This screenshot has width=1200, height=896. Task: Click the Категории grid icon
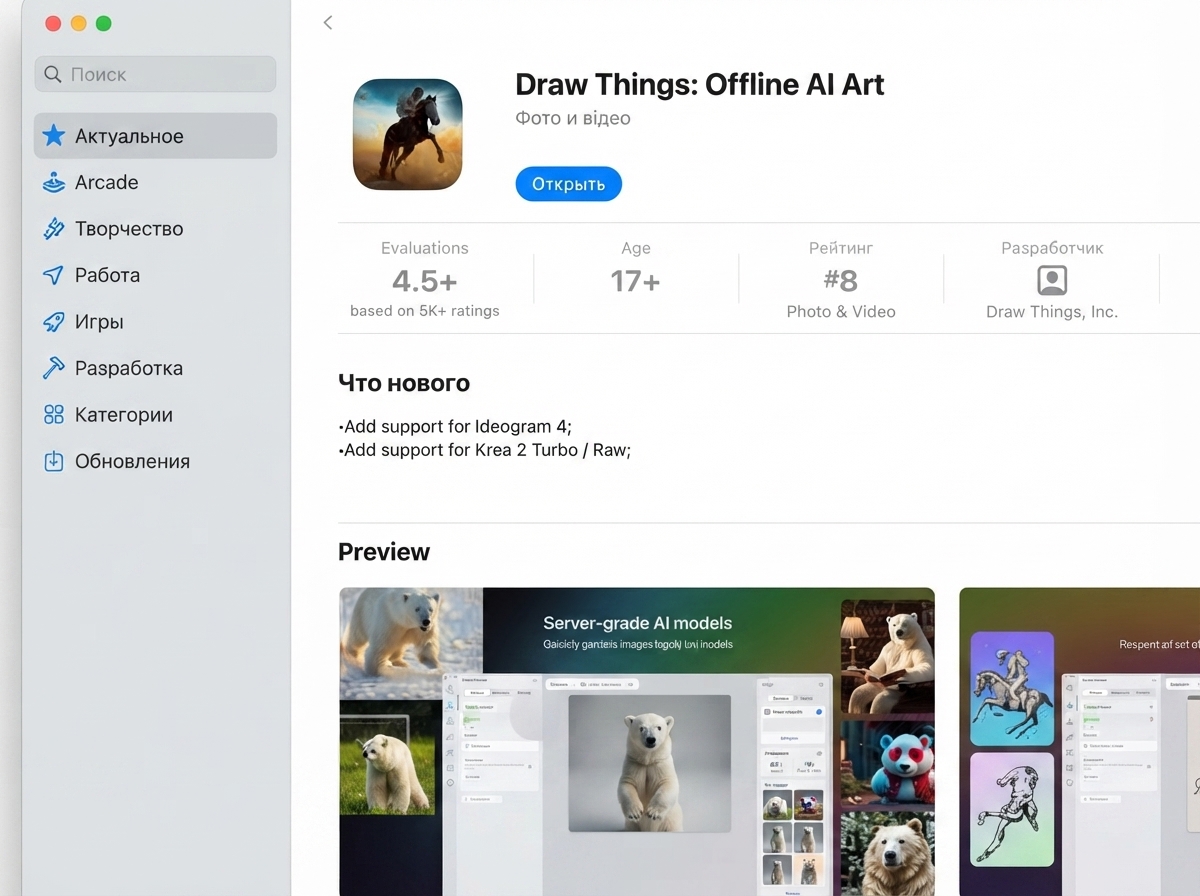[x=54, y=415]
